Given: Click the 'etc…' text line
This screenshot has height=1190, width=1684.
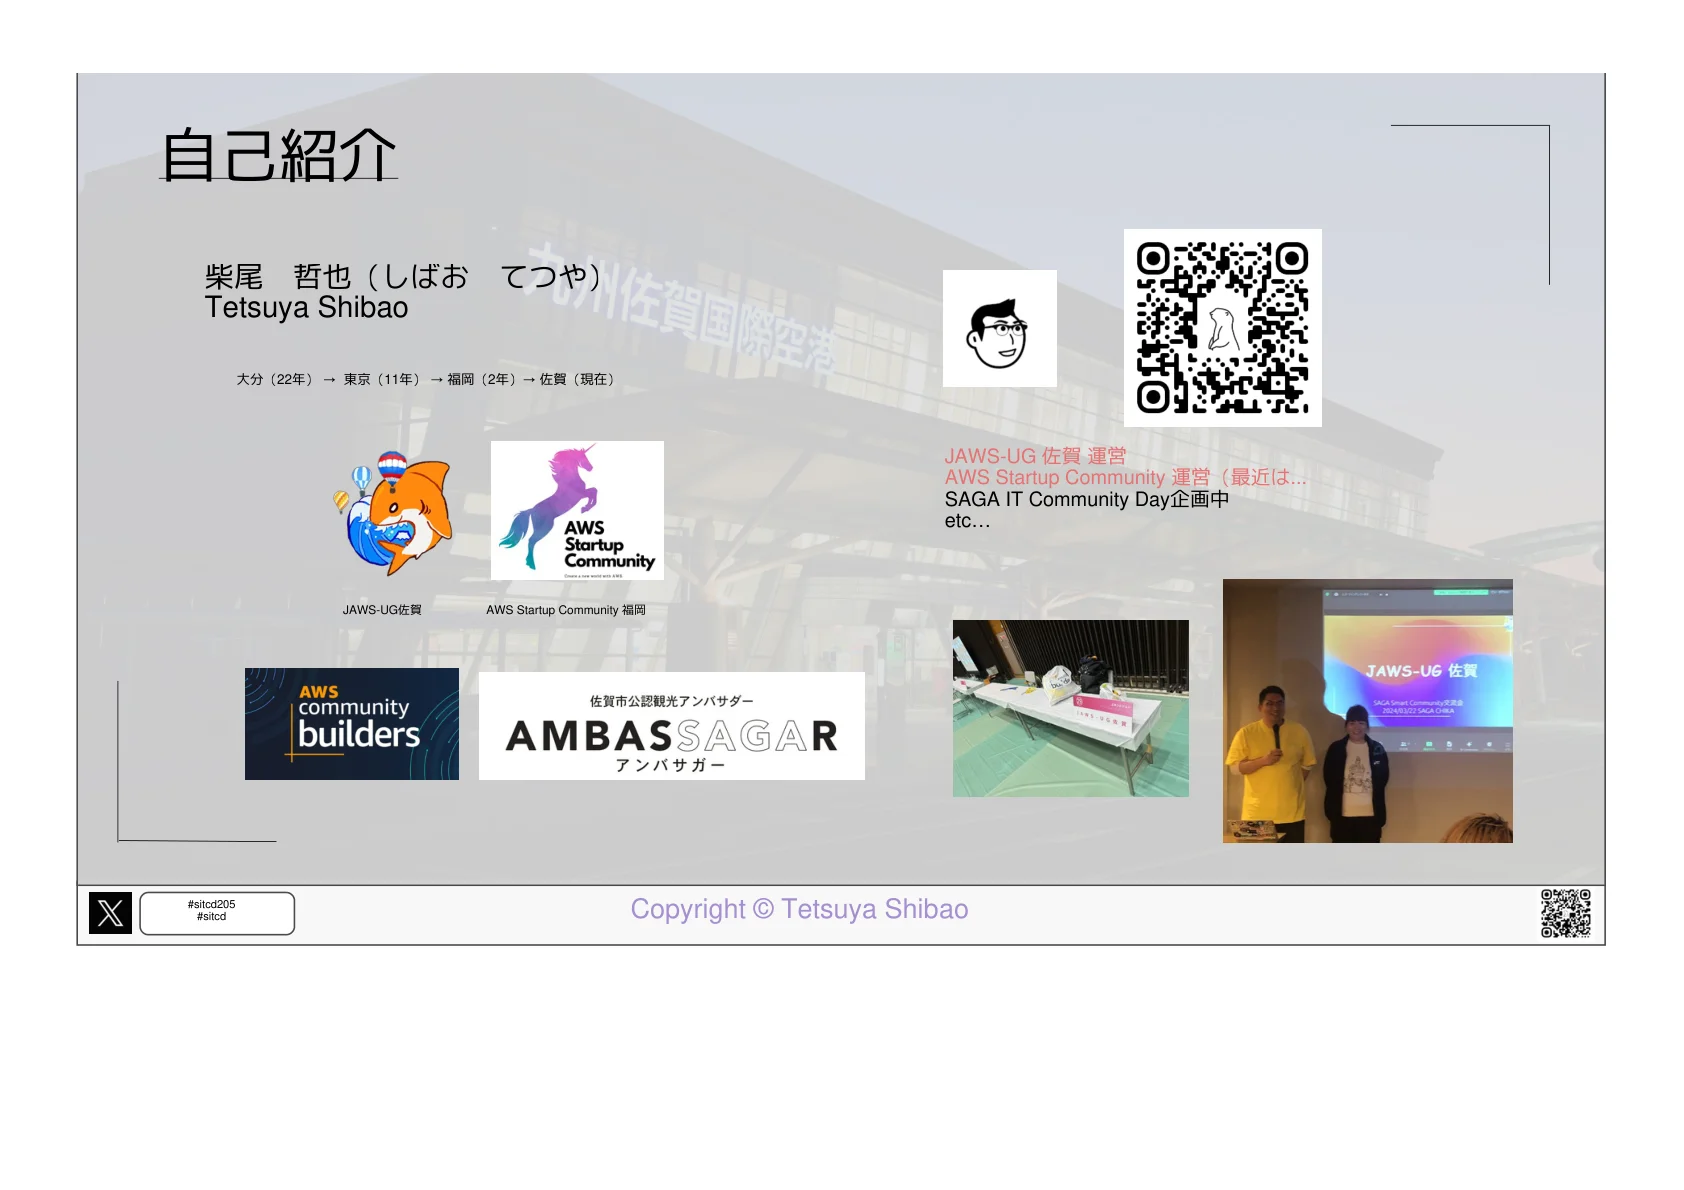Looking at the screenshot, I should coord(968,521).
